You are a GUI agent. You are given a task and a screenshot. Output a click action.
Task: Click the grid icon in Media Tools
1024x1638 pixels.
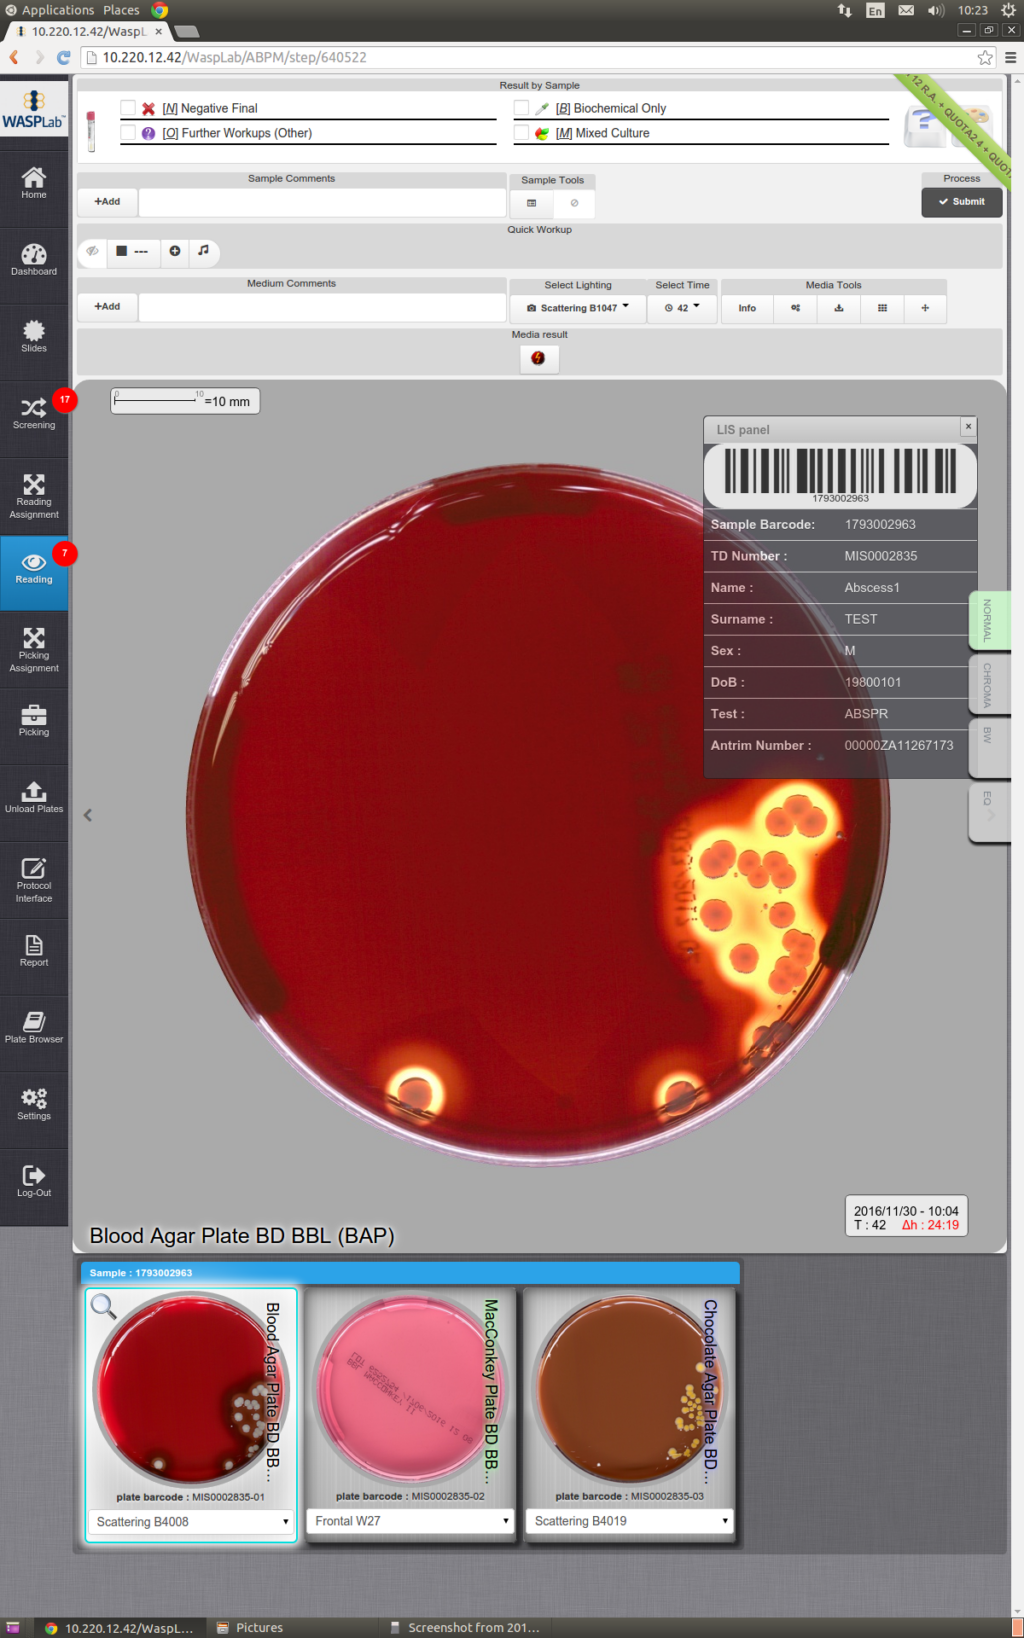pos(882,308)
